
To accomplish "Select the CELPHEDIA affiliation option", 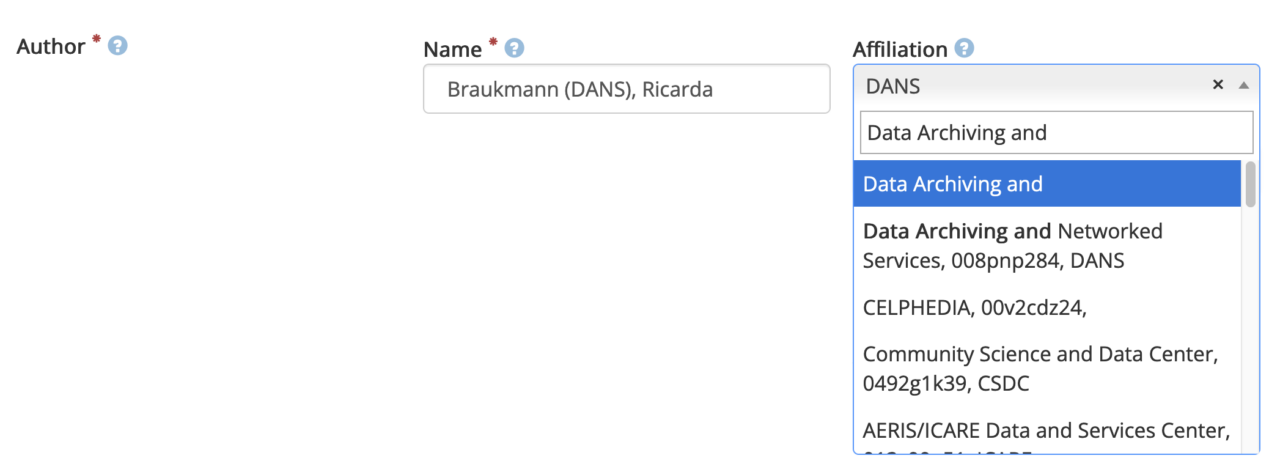I will (x=1046, y=308).
